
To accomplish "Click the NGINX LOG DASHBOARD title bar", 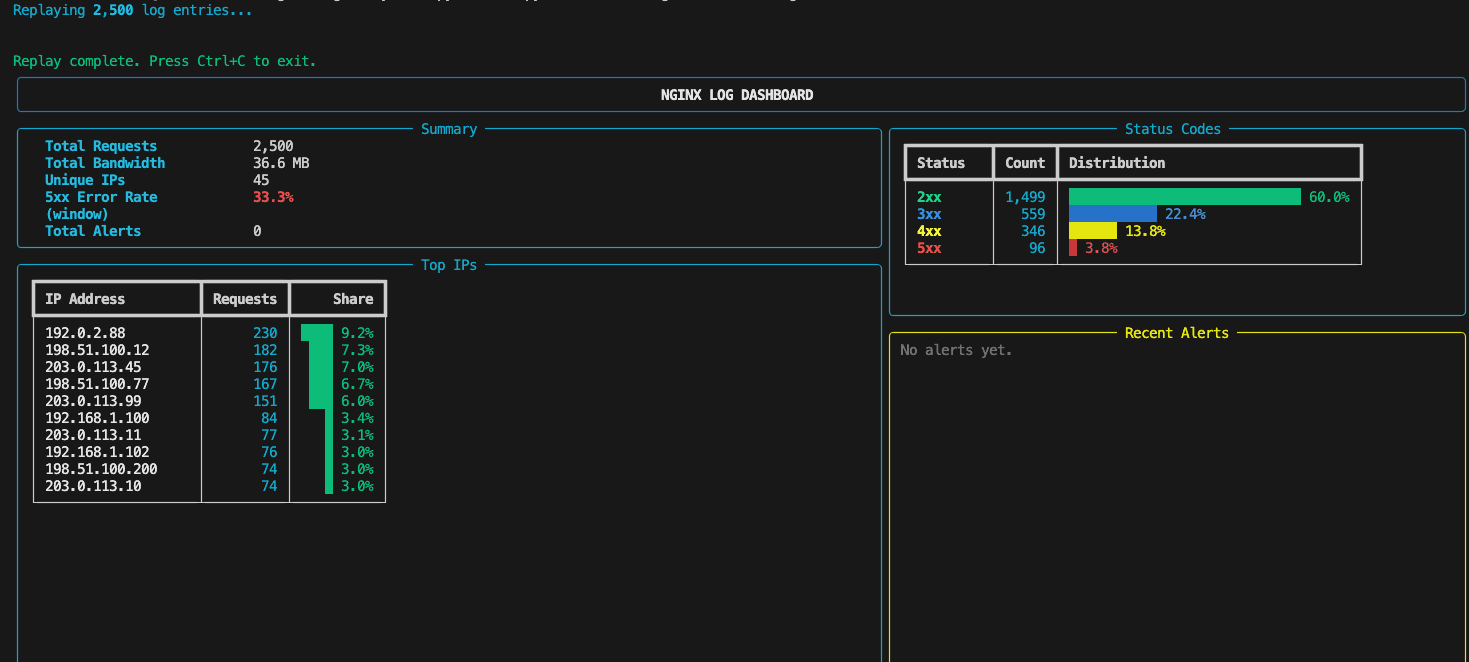I will coord(736,94).
